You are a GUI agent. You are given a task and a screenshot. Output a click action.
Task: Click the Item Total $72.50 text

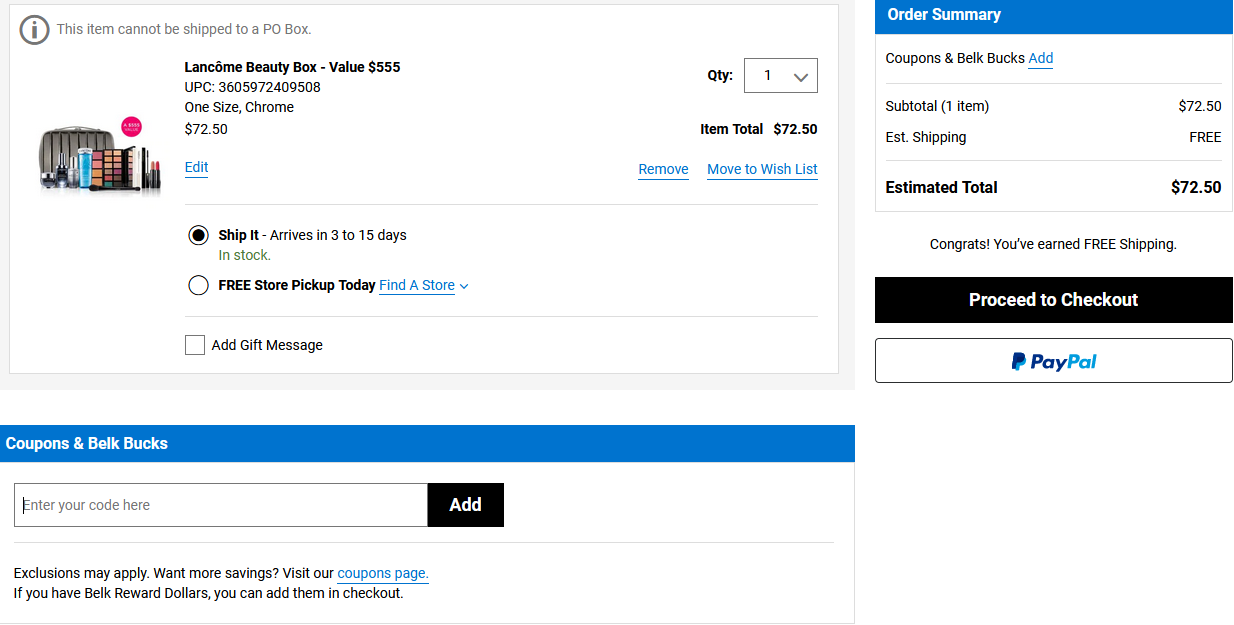click(759, 129)
